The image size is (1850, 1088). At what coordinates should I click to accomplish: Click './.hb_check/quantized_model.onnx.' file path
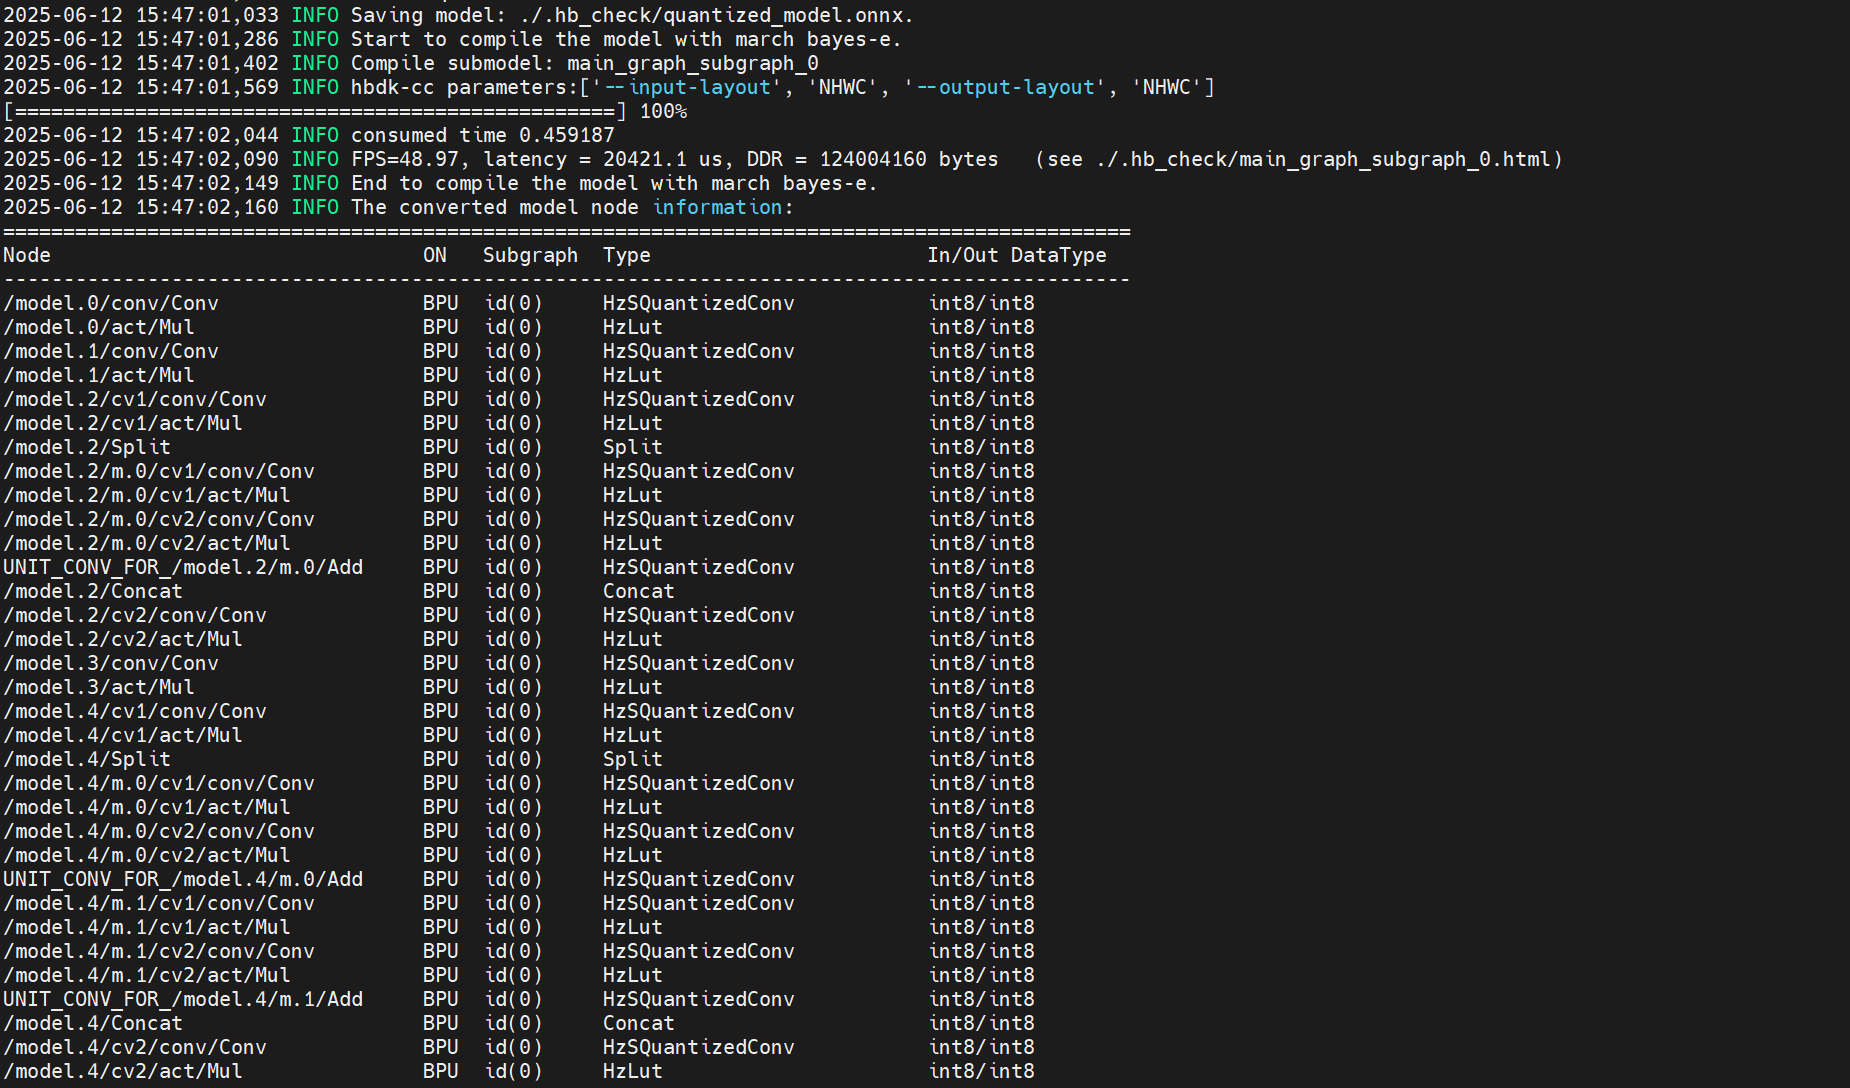click(717, 15)
